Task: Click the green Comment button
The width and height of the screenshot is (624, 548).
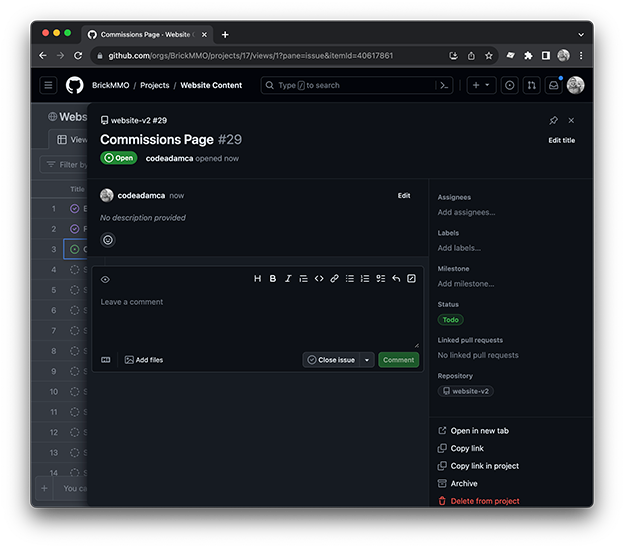Action: [x=398, y=360]
